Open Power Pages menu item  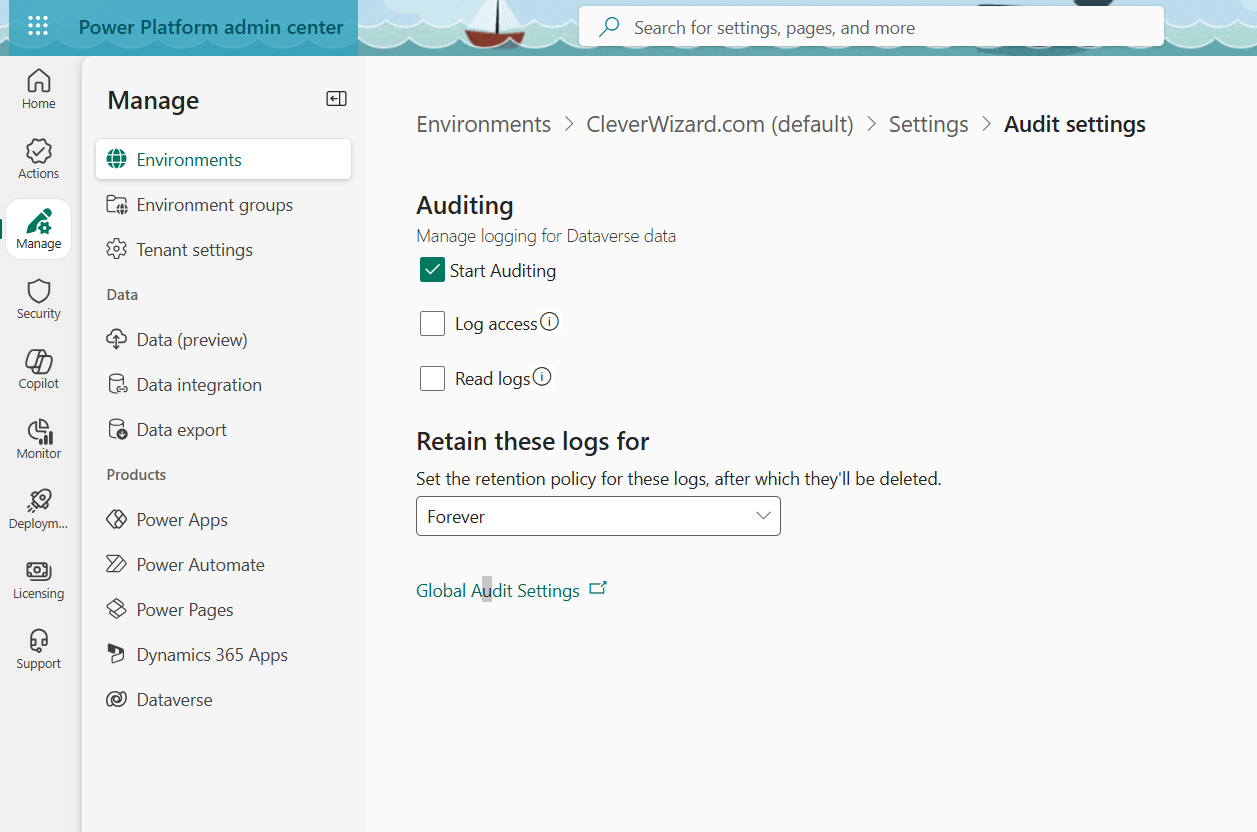click(223, 609)
